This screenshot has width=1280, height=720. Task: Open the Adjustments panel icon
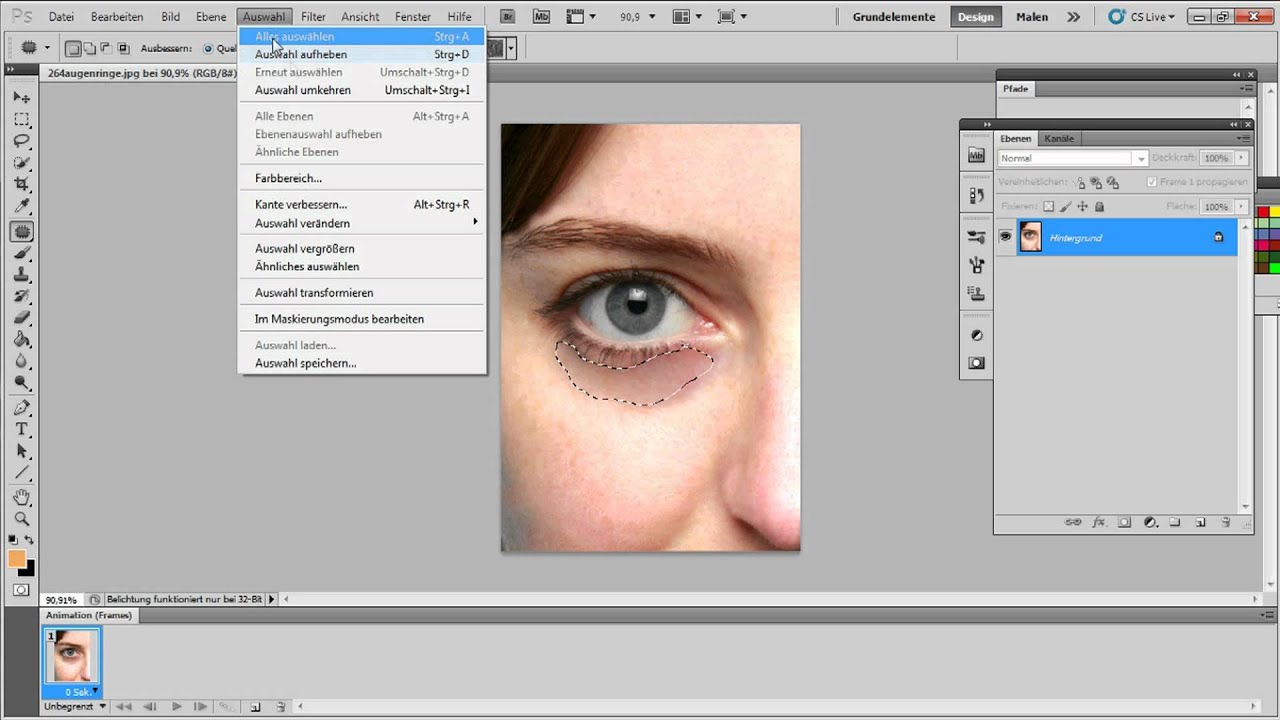click(x=977, y=336)
